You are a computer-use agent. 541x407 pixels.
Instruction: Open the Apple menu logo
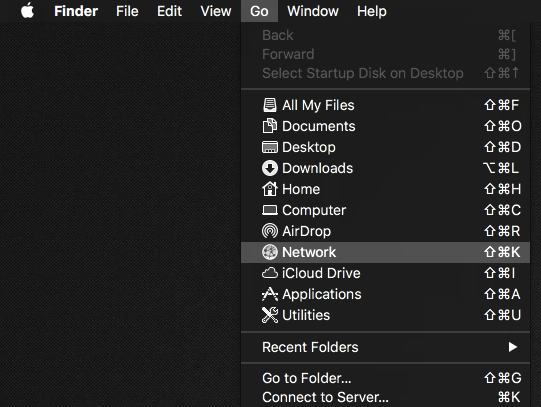point(27,10)
